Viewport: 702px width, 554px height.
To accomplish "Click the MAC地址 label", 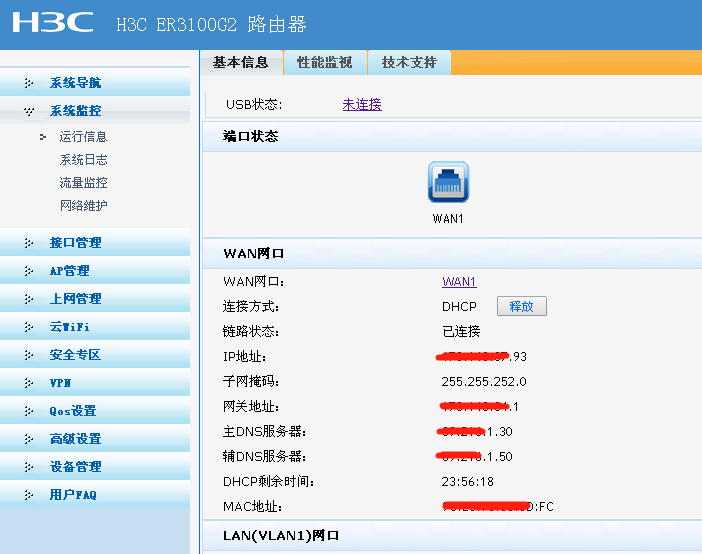I will (x=253, y=507).
